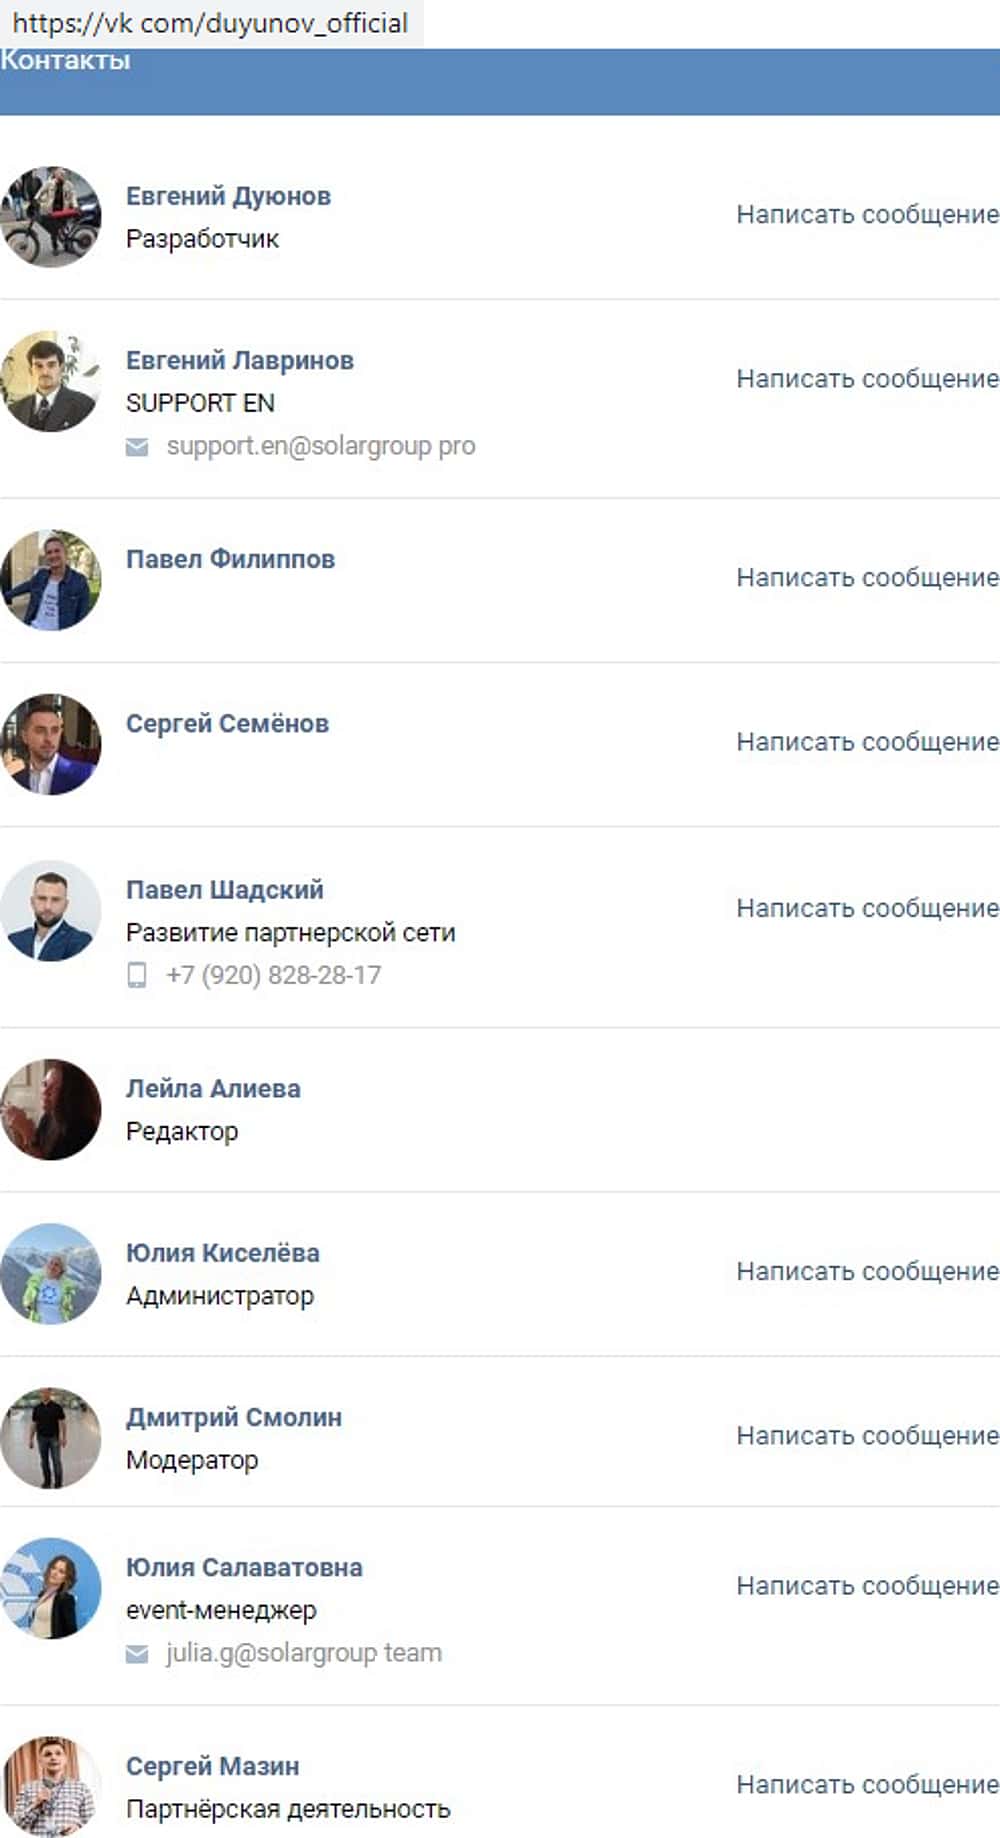Open Дмитрий Смолин's profile name
The image size is (1000, 1838).
pyautogui.click(x=234, y=1417)
